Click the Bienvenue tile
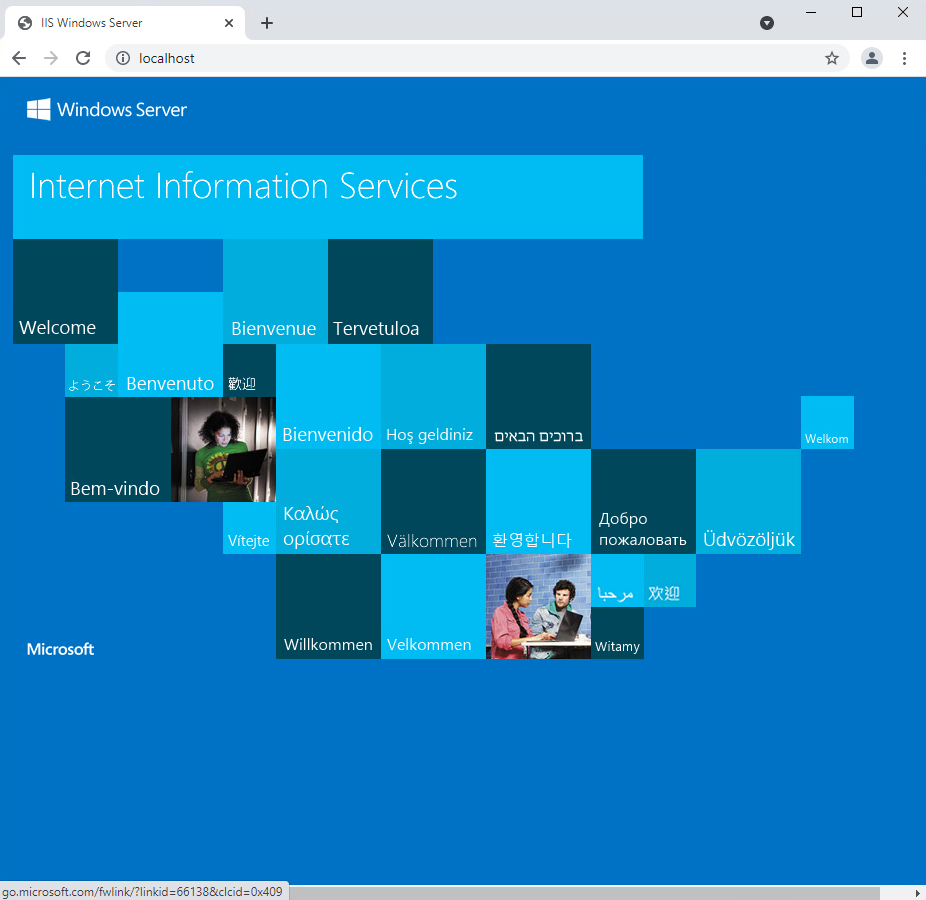The width and height of the screenshot is (926, 900). click(x=275, y=291)
